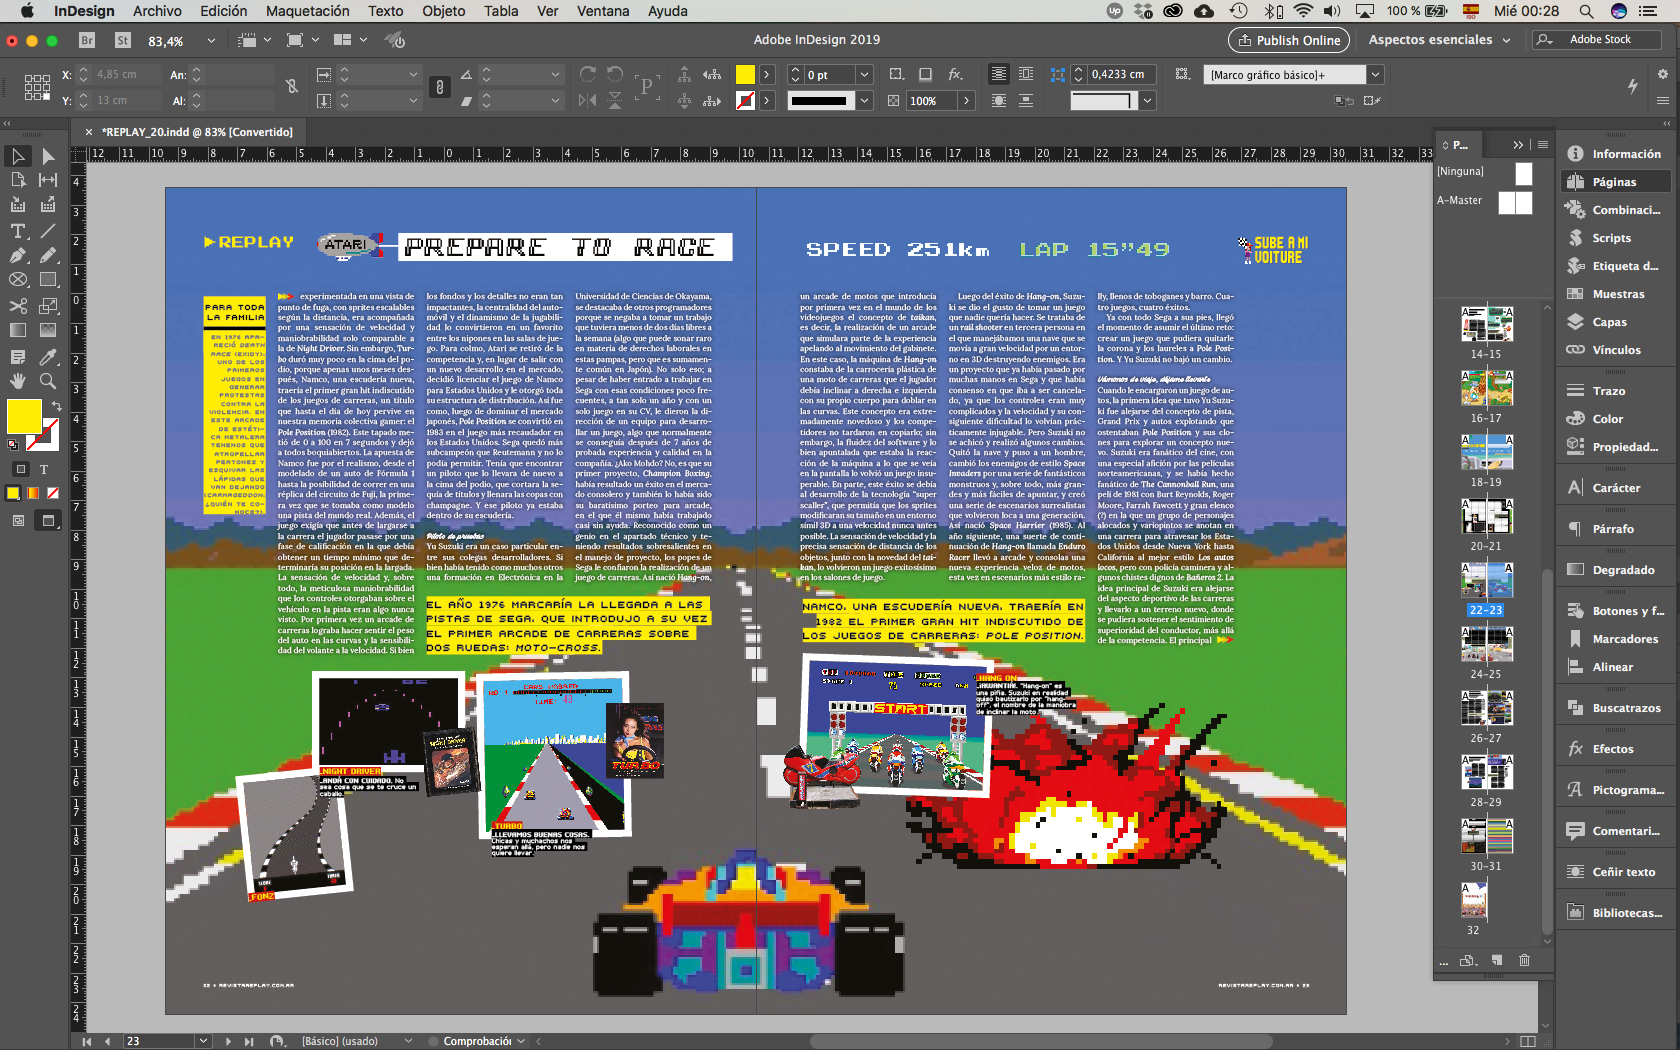1680x1050 pixels.
Task: Select the Zoom magnifier tool
Action: point(47,381)
